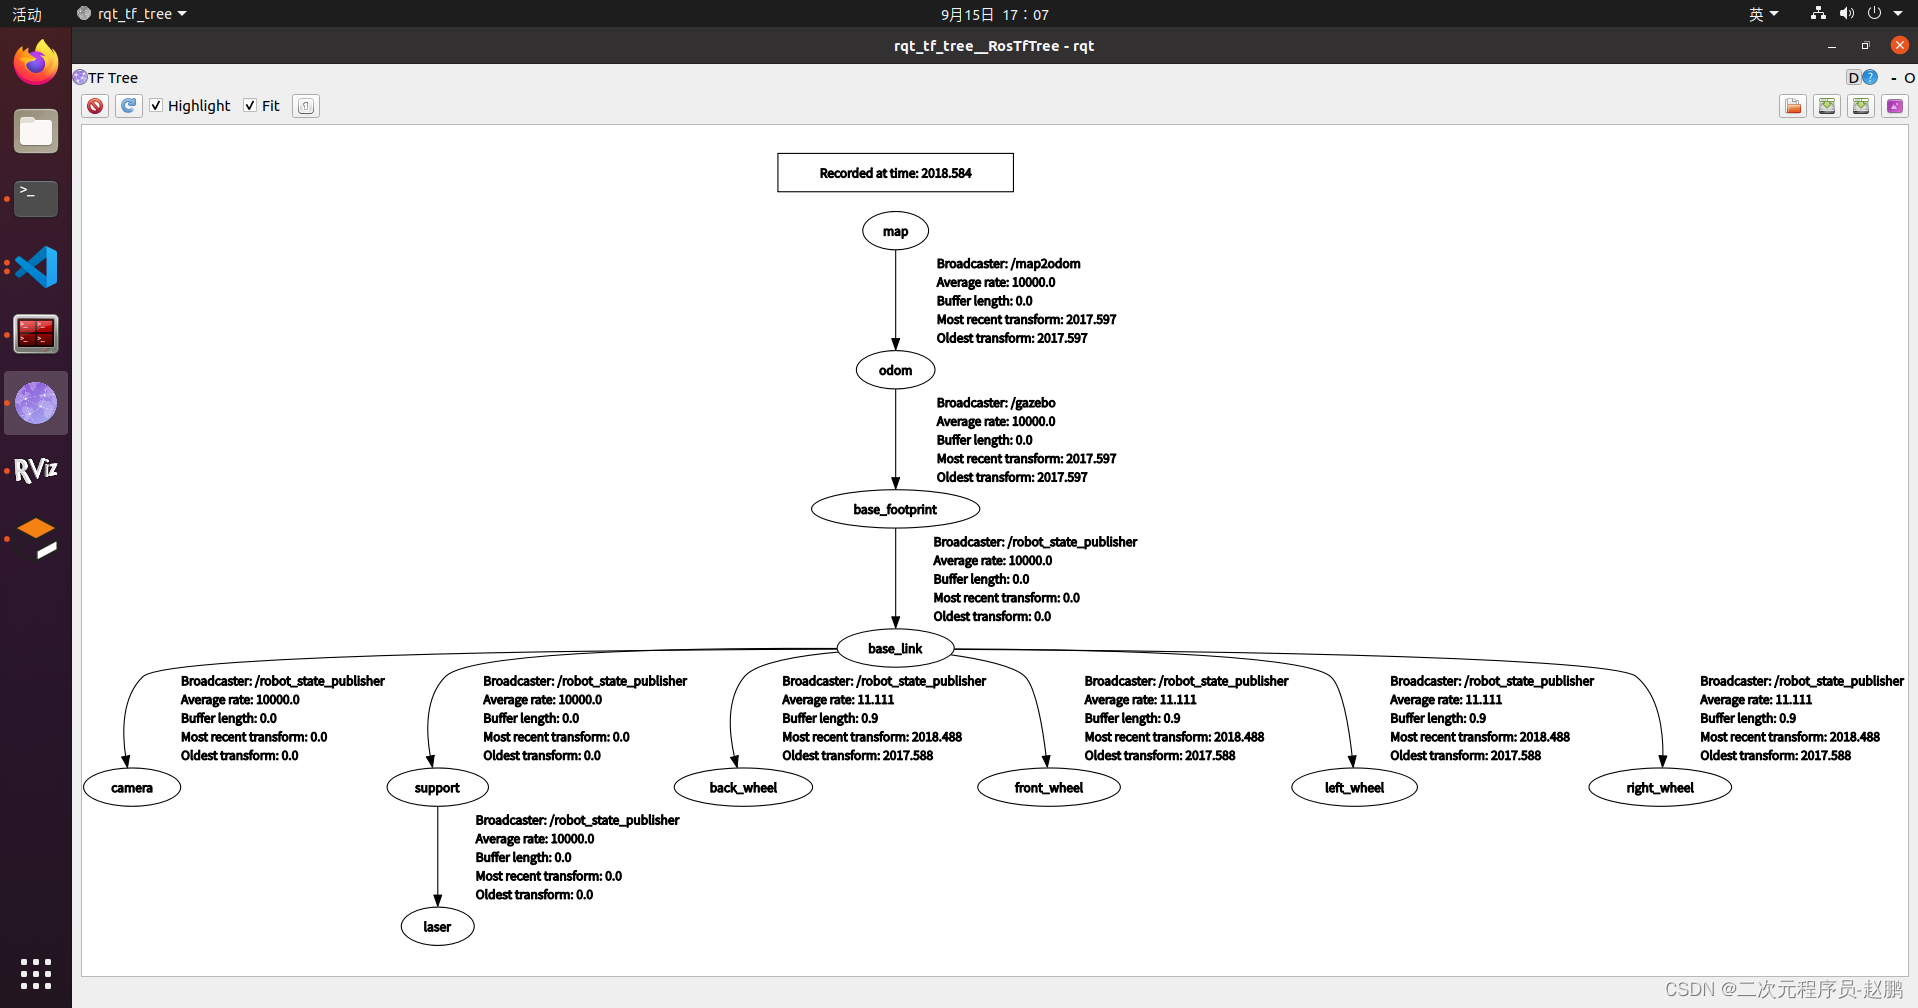Open RViz from the dock
Image resolution: width=1918 pixels, height=1008 pixels.
[36, 470]
